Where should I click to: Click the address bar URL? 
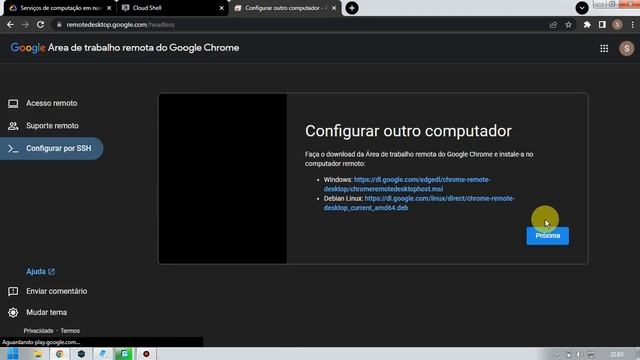tap(120, 24)
